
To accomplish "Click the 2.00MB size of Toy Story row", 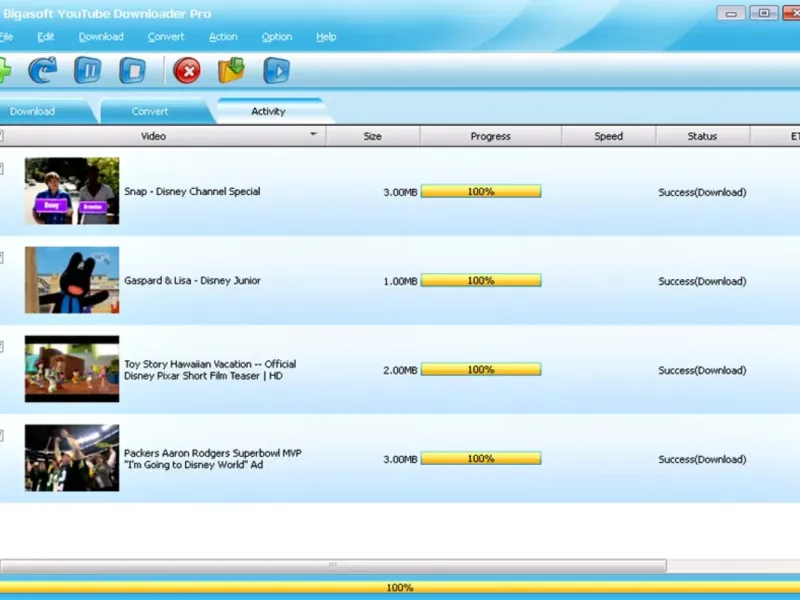I will [x=400, y=370].
